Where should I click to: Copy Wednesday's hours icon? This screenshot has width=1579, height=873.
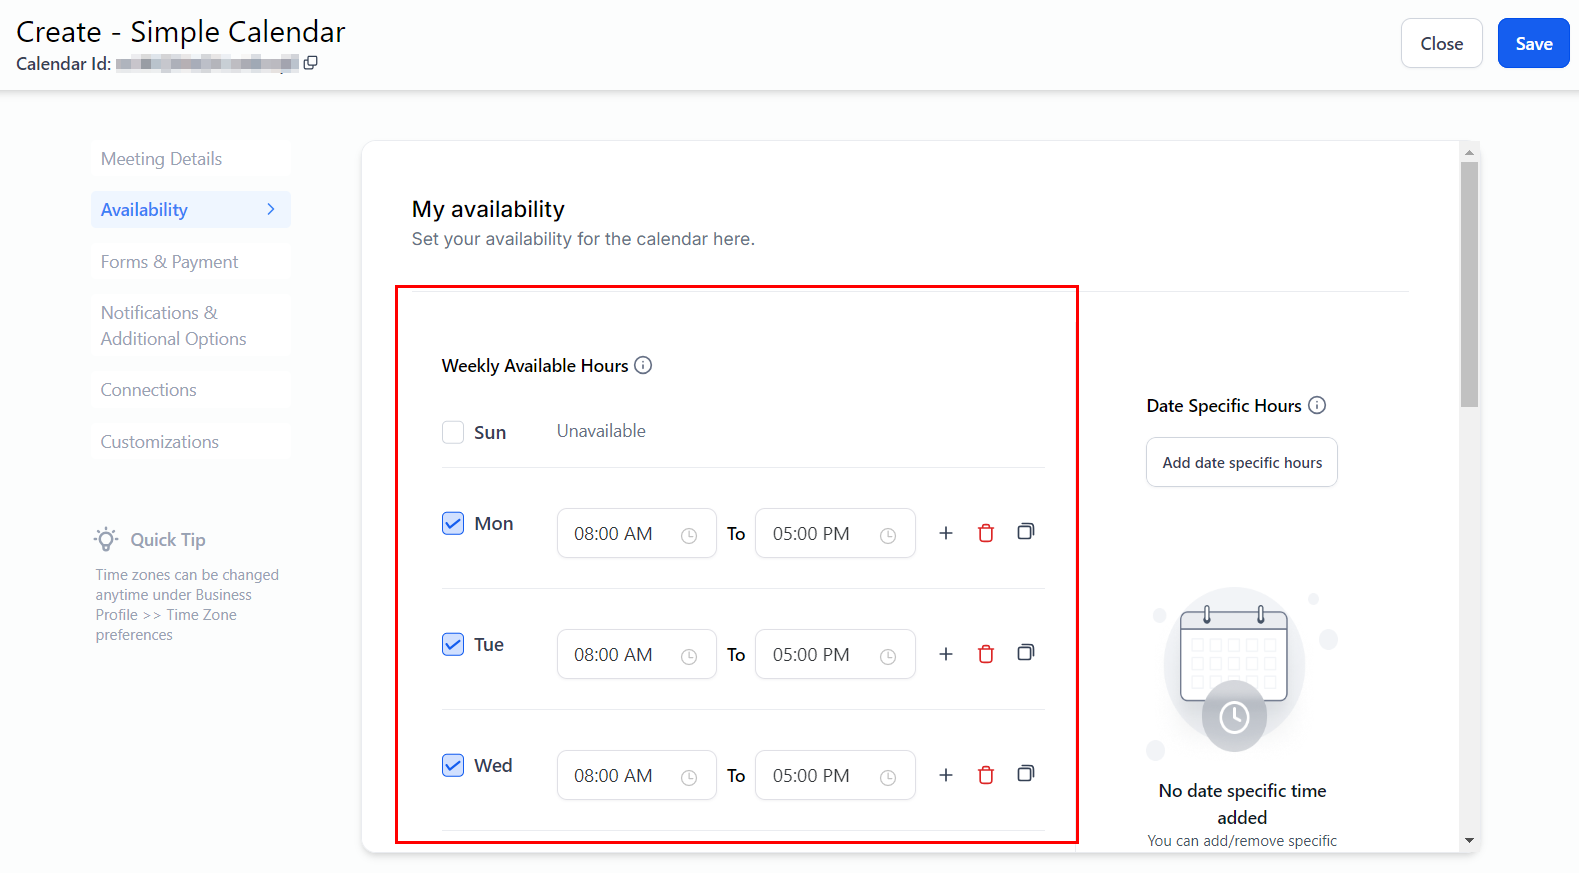(1025, 774)
